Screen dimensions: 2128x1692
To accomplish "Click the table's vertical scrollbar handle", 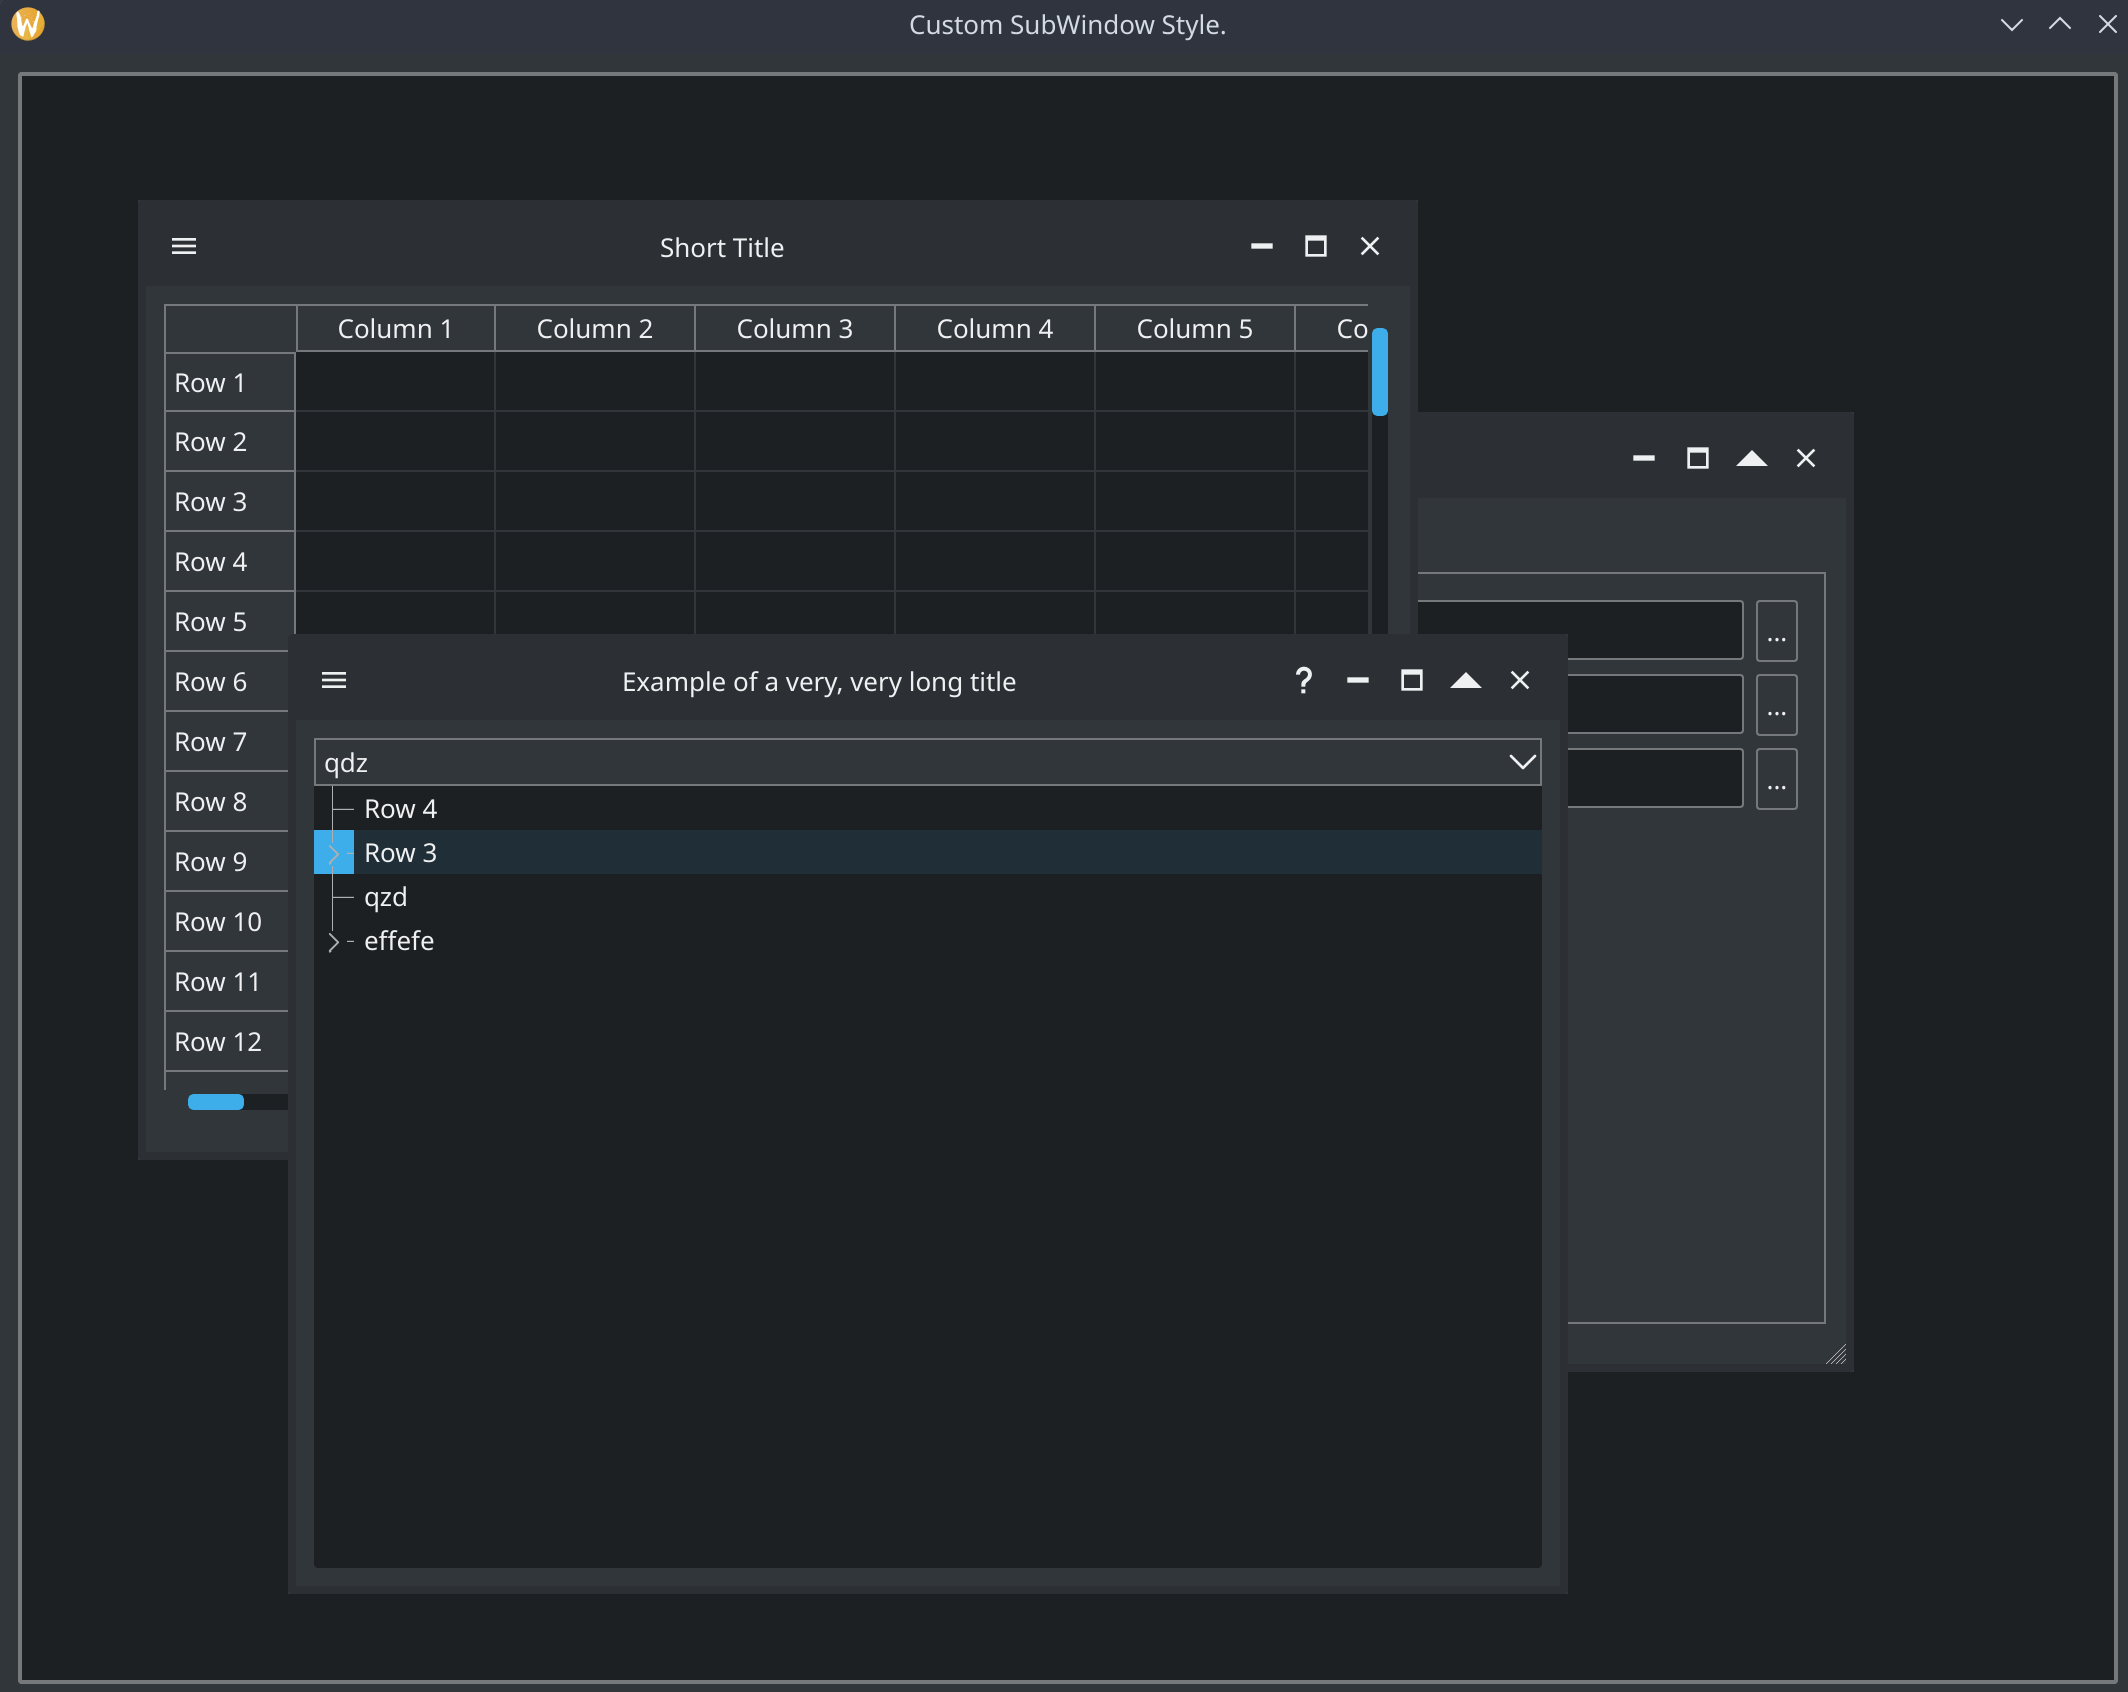I will tap(1380, 371).
